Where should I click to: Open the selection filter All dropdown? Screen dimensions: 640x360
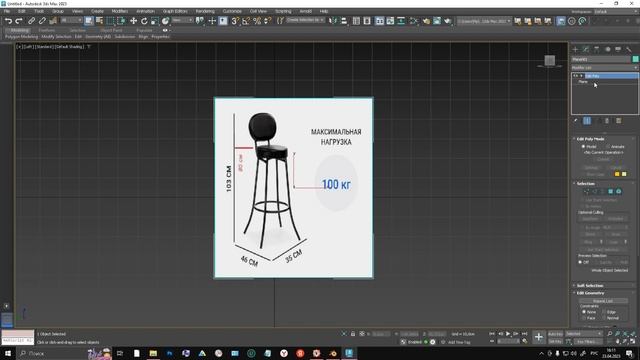tap(71, 20)
